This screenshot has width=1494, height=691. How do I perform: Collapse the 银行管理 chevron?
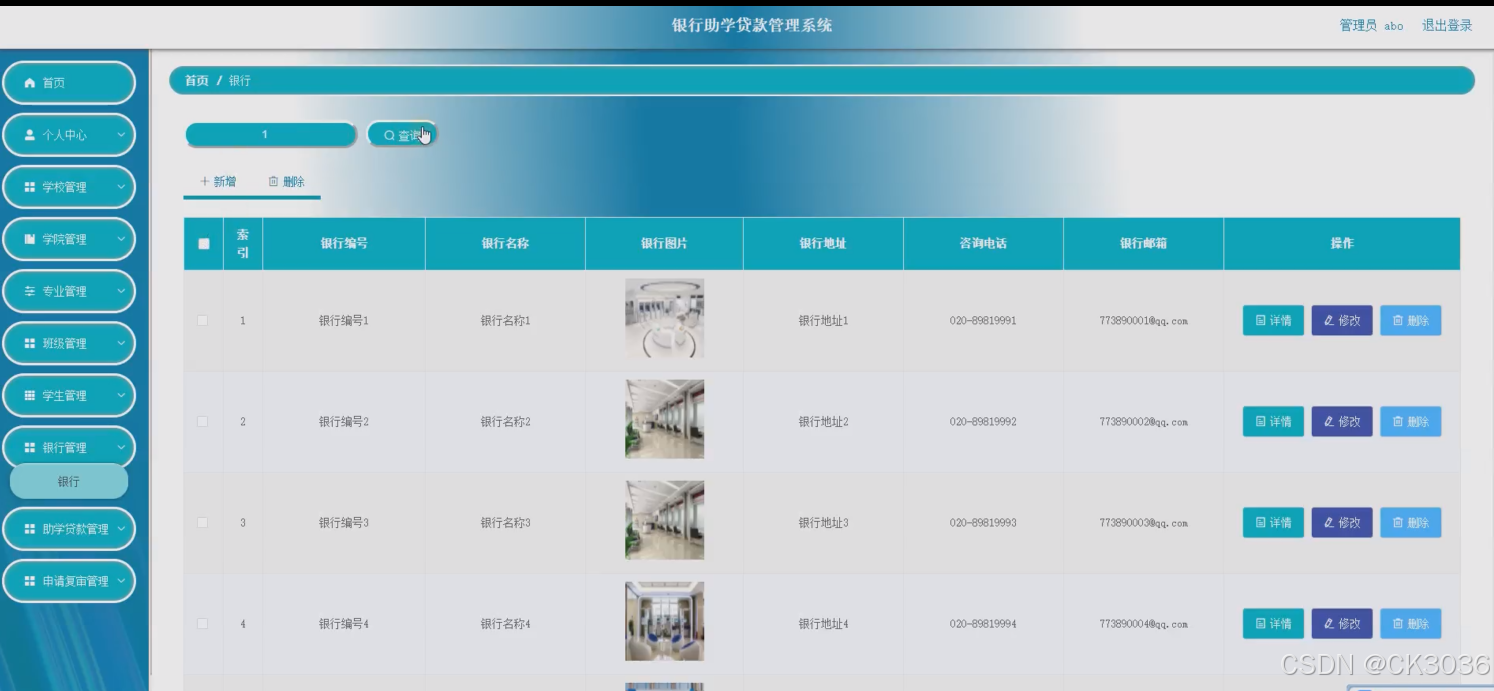(x=121, y=447)
